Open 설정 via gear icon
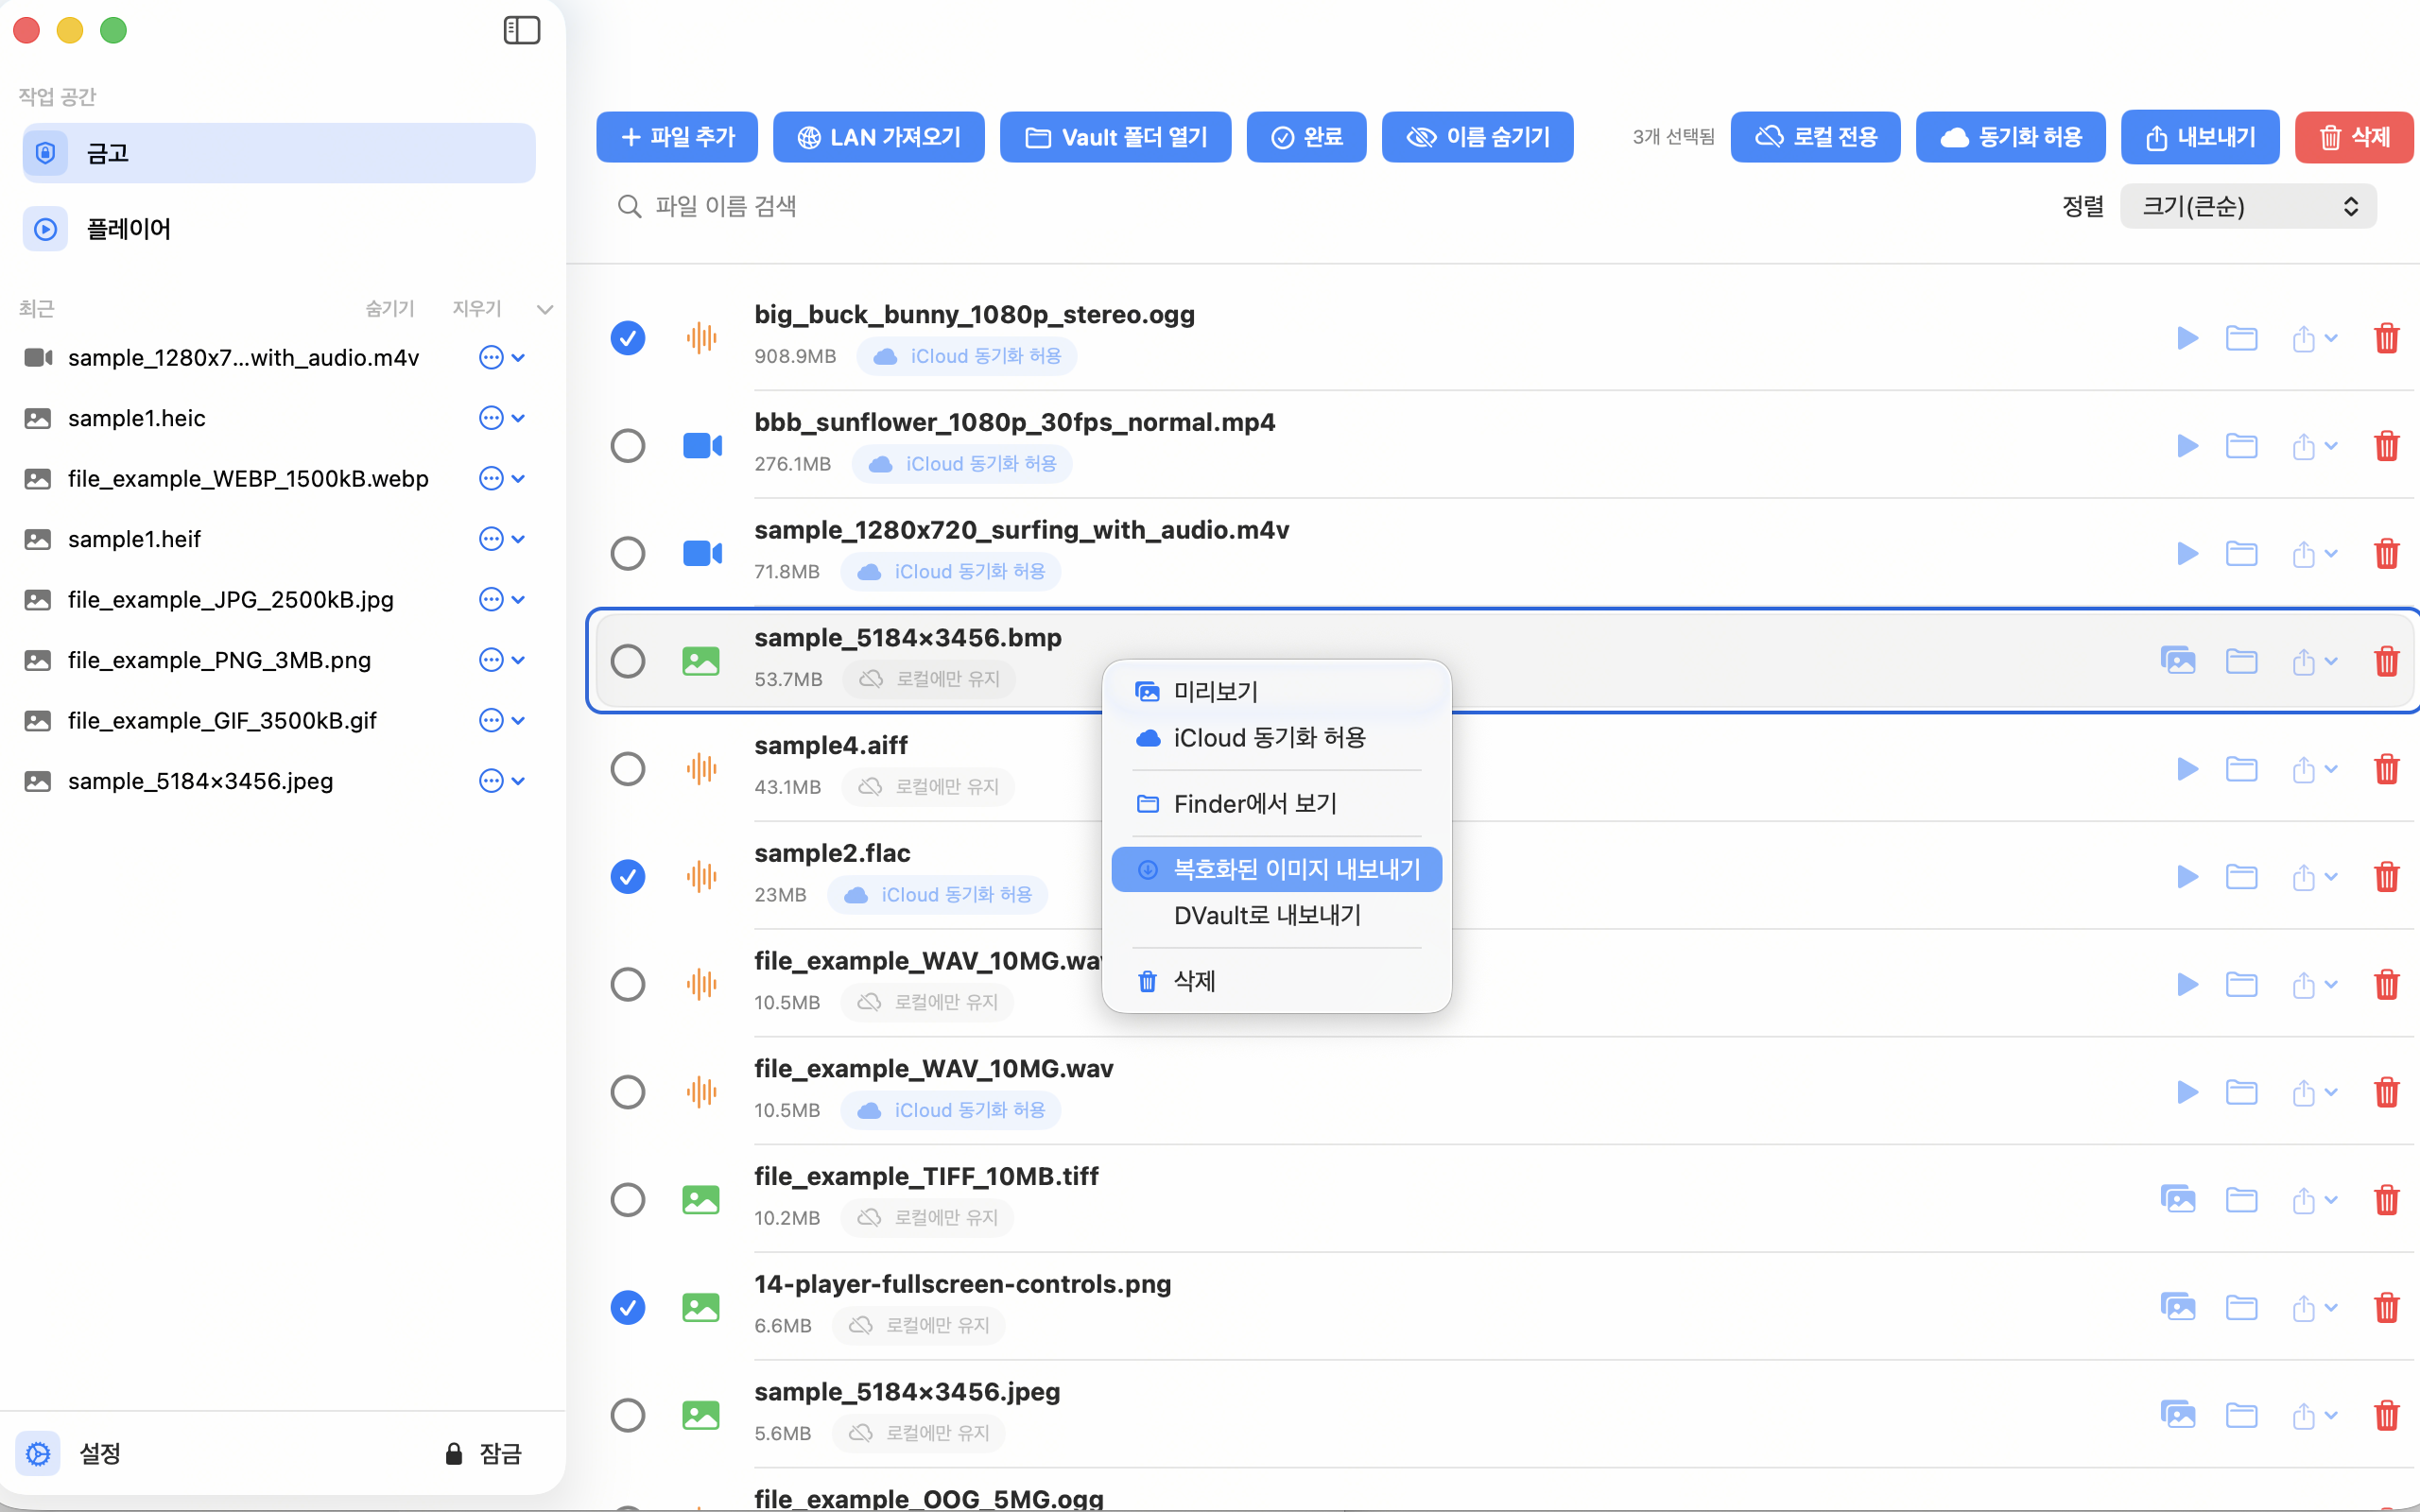Screen dimensions: 2420x1512 click(x=38, y=1453)
